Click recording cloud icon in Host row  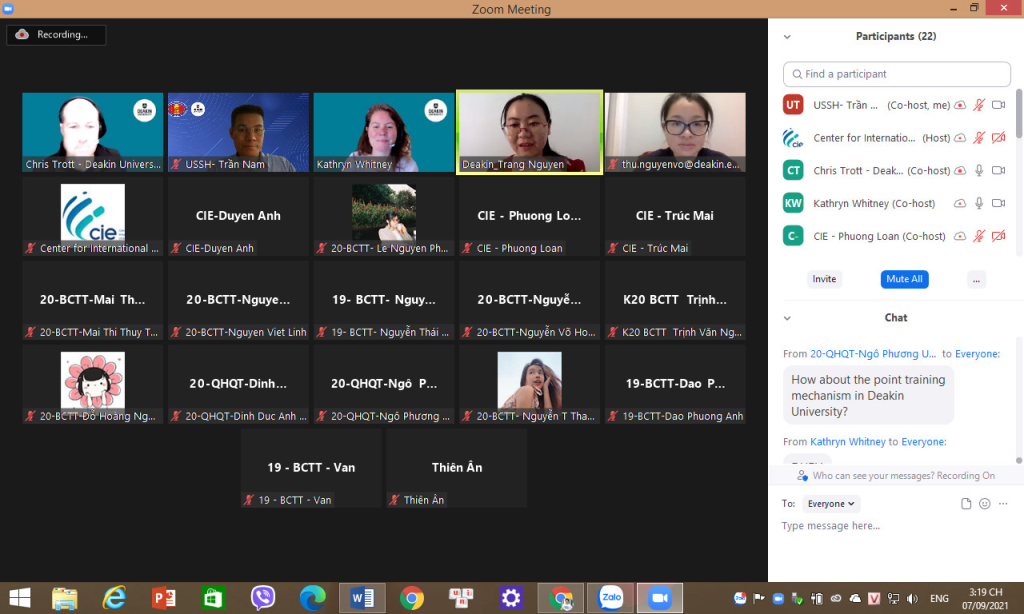pos(959,138)
